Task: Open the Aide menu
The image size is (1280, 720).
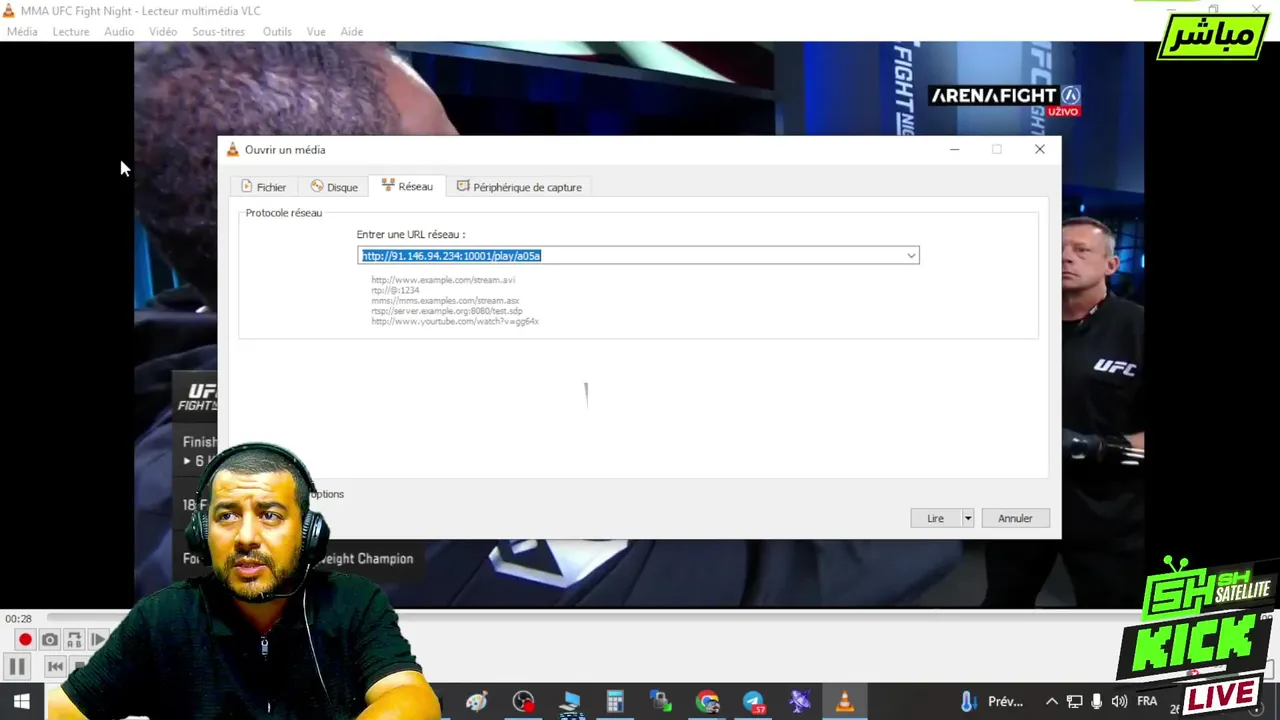Action: click(352, 32)
